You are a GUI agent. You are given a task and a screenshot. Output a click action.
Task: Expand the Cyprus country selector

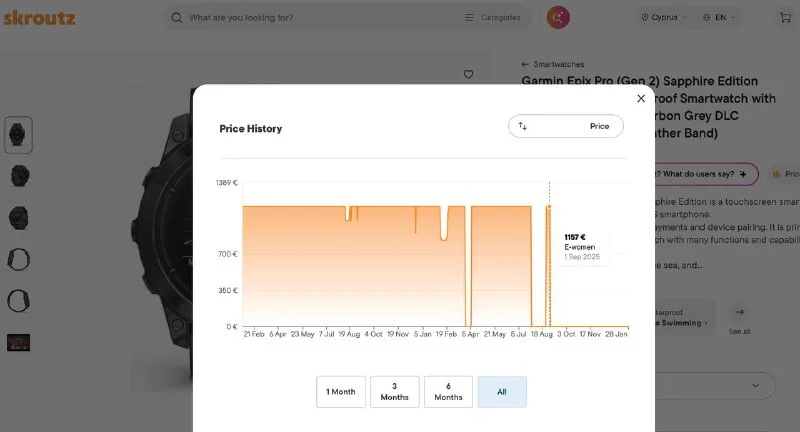pos(663,18)
